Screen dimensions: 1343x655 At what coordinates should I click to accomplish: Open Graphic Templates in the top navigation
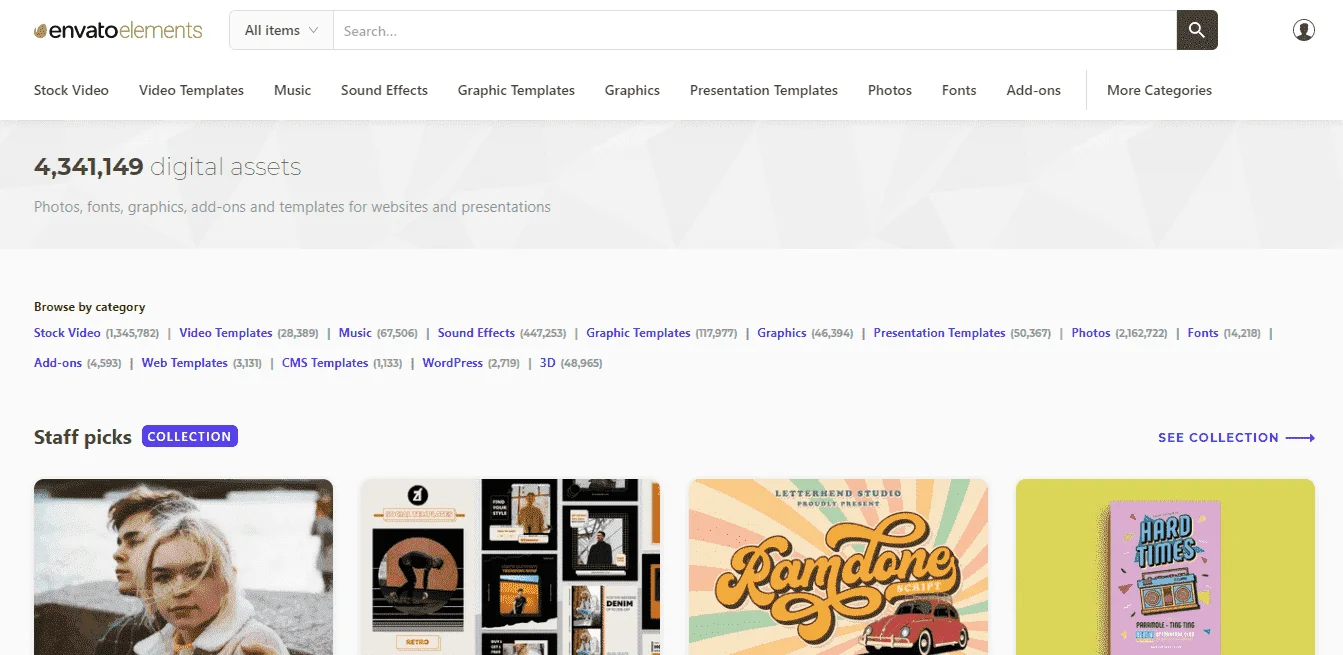516,90
